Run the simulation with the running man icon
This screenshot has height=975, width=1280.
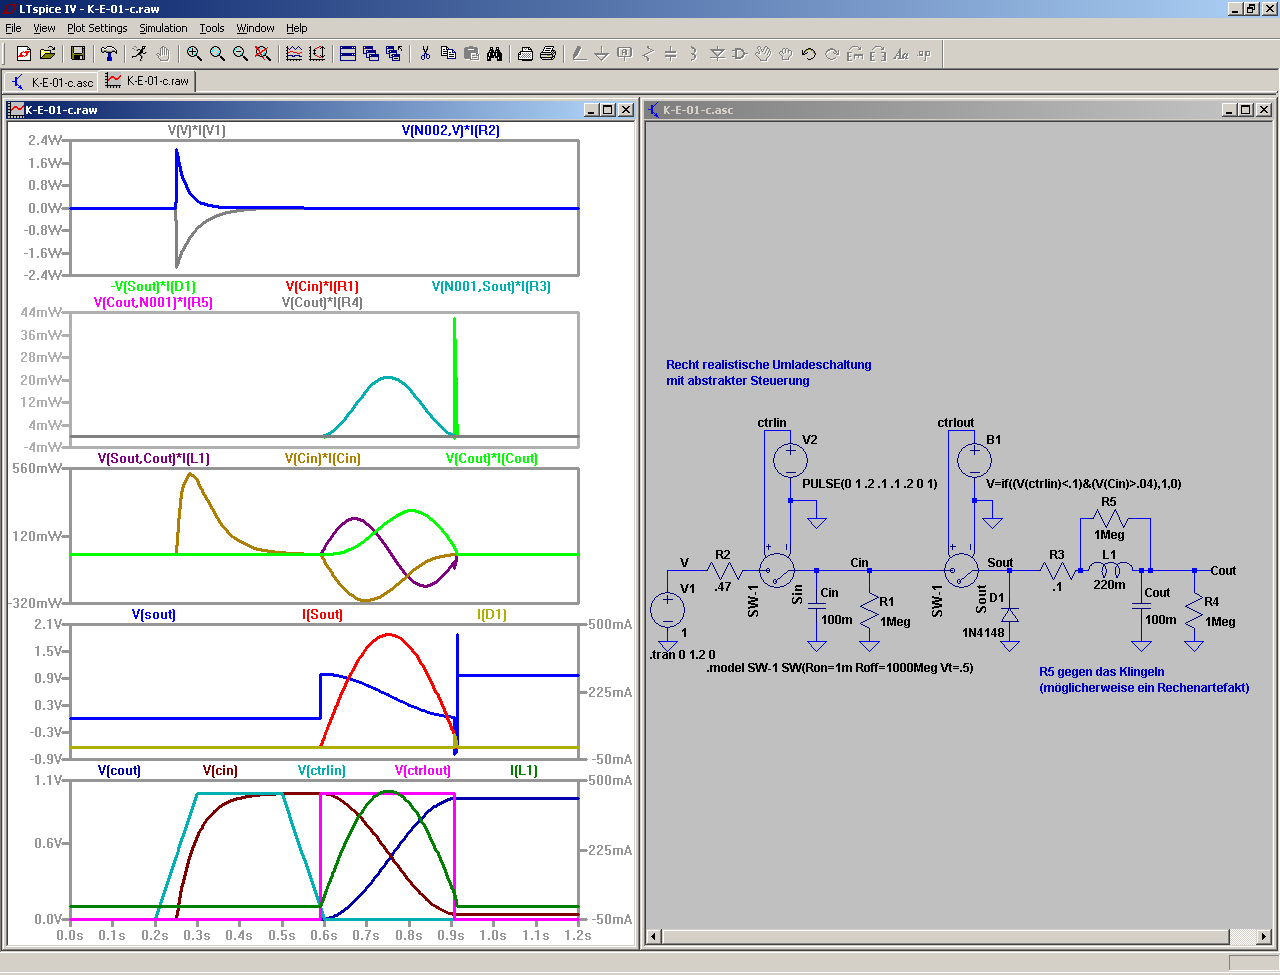pyautogui.click(x=139, y=54)
